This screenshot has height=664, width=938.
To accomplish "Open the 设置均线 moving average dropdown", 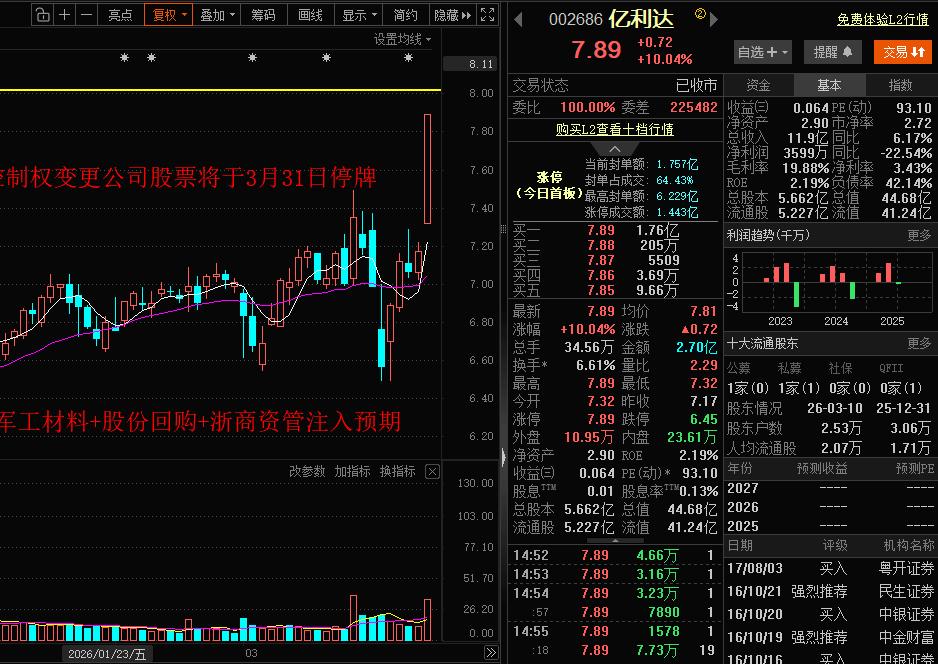I will coord(403,39).
